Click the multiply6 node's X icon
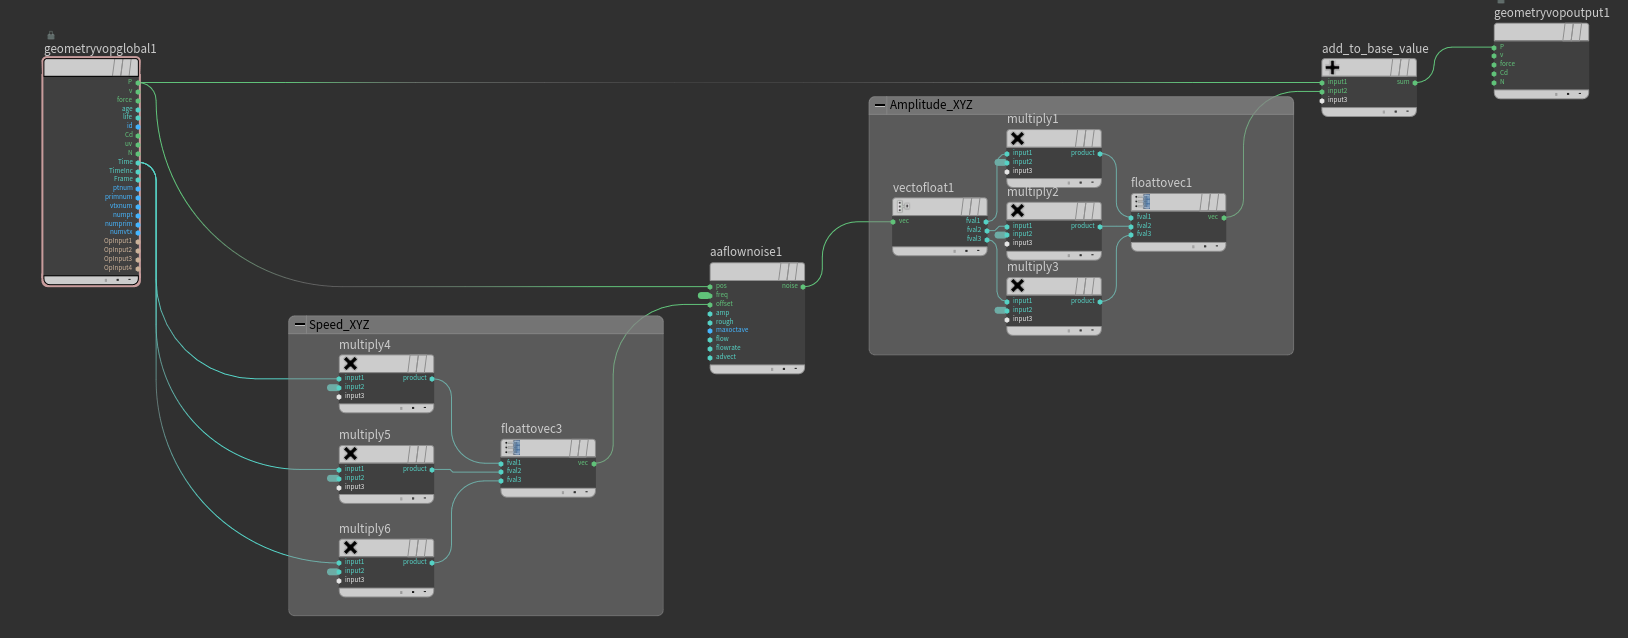The image size is (1628, 638). 350,547
